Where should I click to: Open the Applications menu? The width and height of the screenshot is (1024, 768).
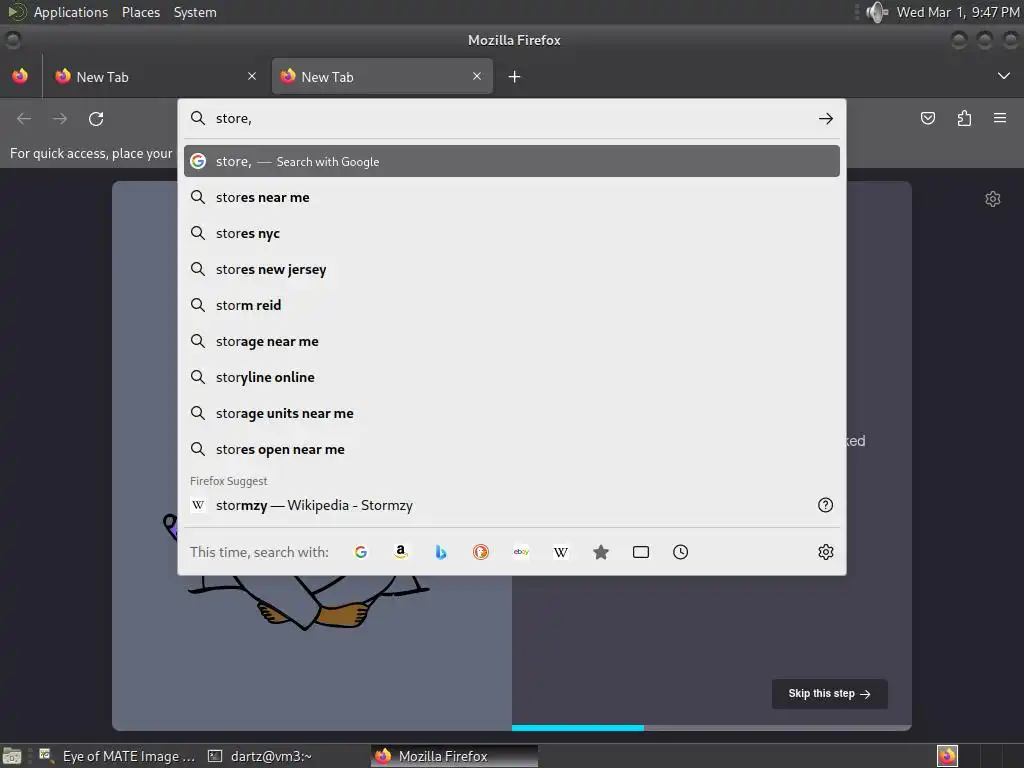(71, 12)
